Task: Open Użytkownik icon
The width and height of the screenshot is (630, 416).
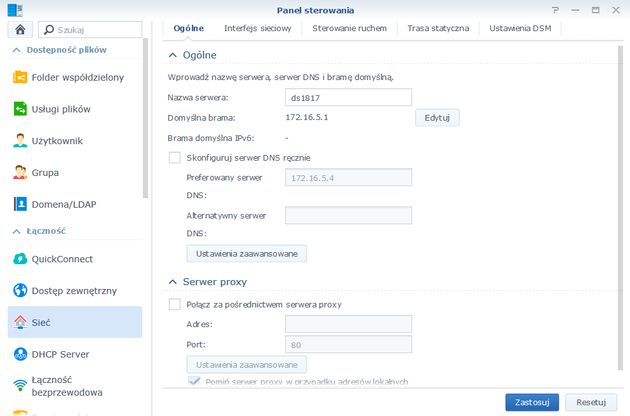Action: pyautogui.click(x=20, y=140)
